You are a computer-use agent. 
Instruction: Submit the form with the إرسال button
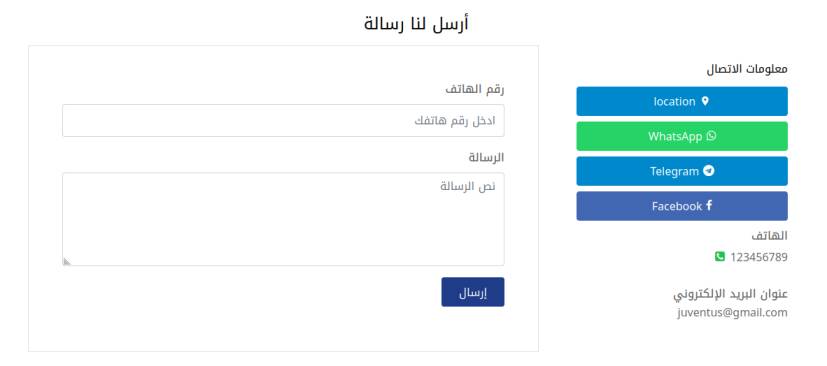coord(473,292)
